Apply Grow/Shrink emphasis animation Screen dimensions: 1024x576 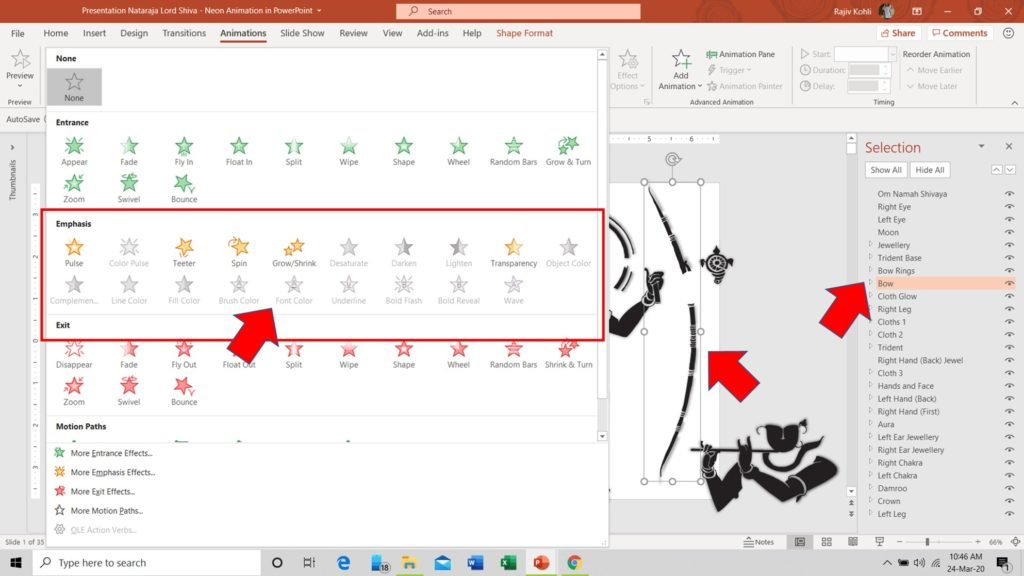point(294,252)
